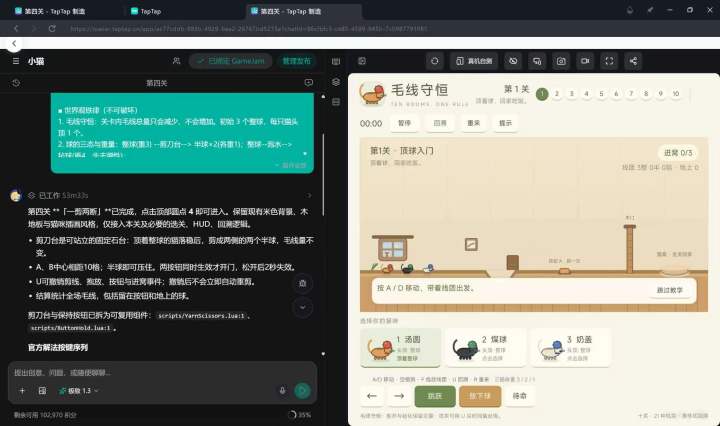
Task: Choose cat 2 煤球 black card
Action: tap(485, 348)
